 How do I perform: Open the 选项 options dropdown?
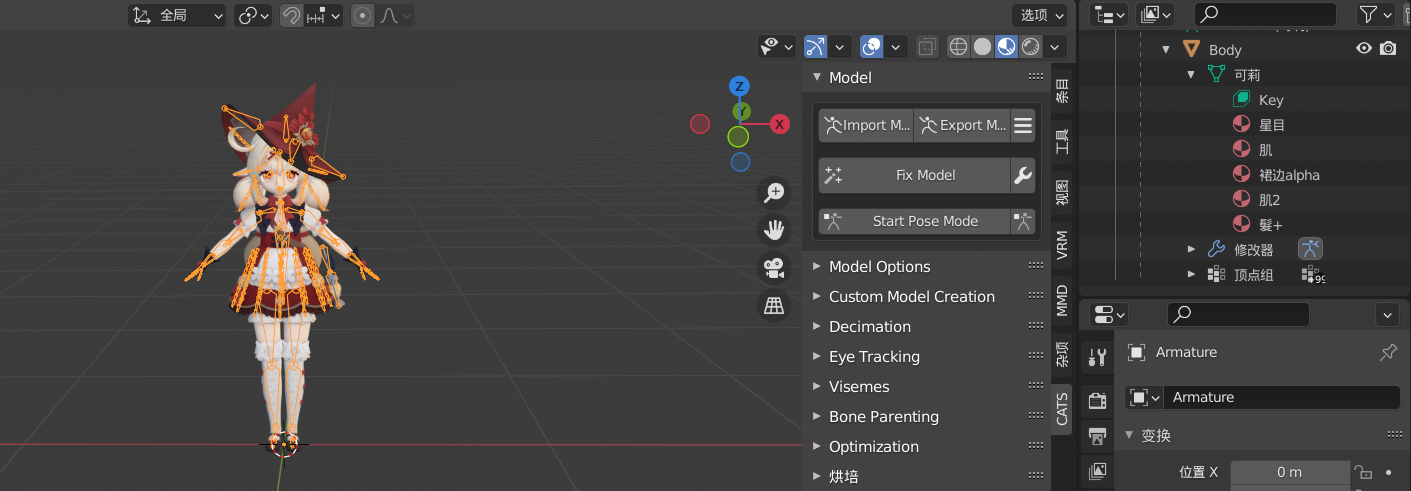1039,15
